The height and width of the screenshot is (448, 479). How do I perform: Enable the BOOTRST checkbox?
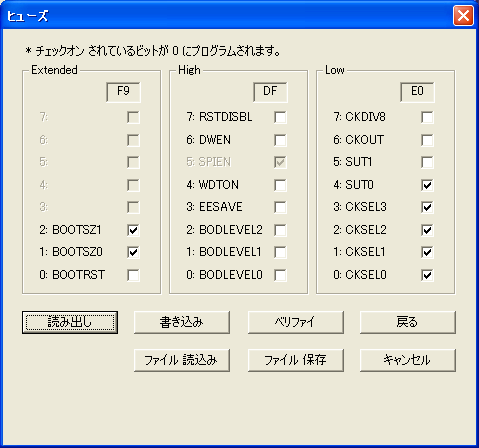click(x=133, y=275)
